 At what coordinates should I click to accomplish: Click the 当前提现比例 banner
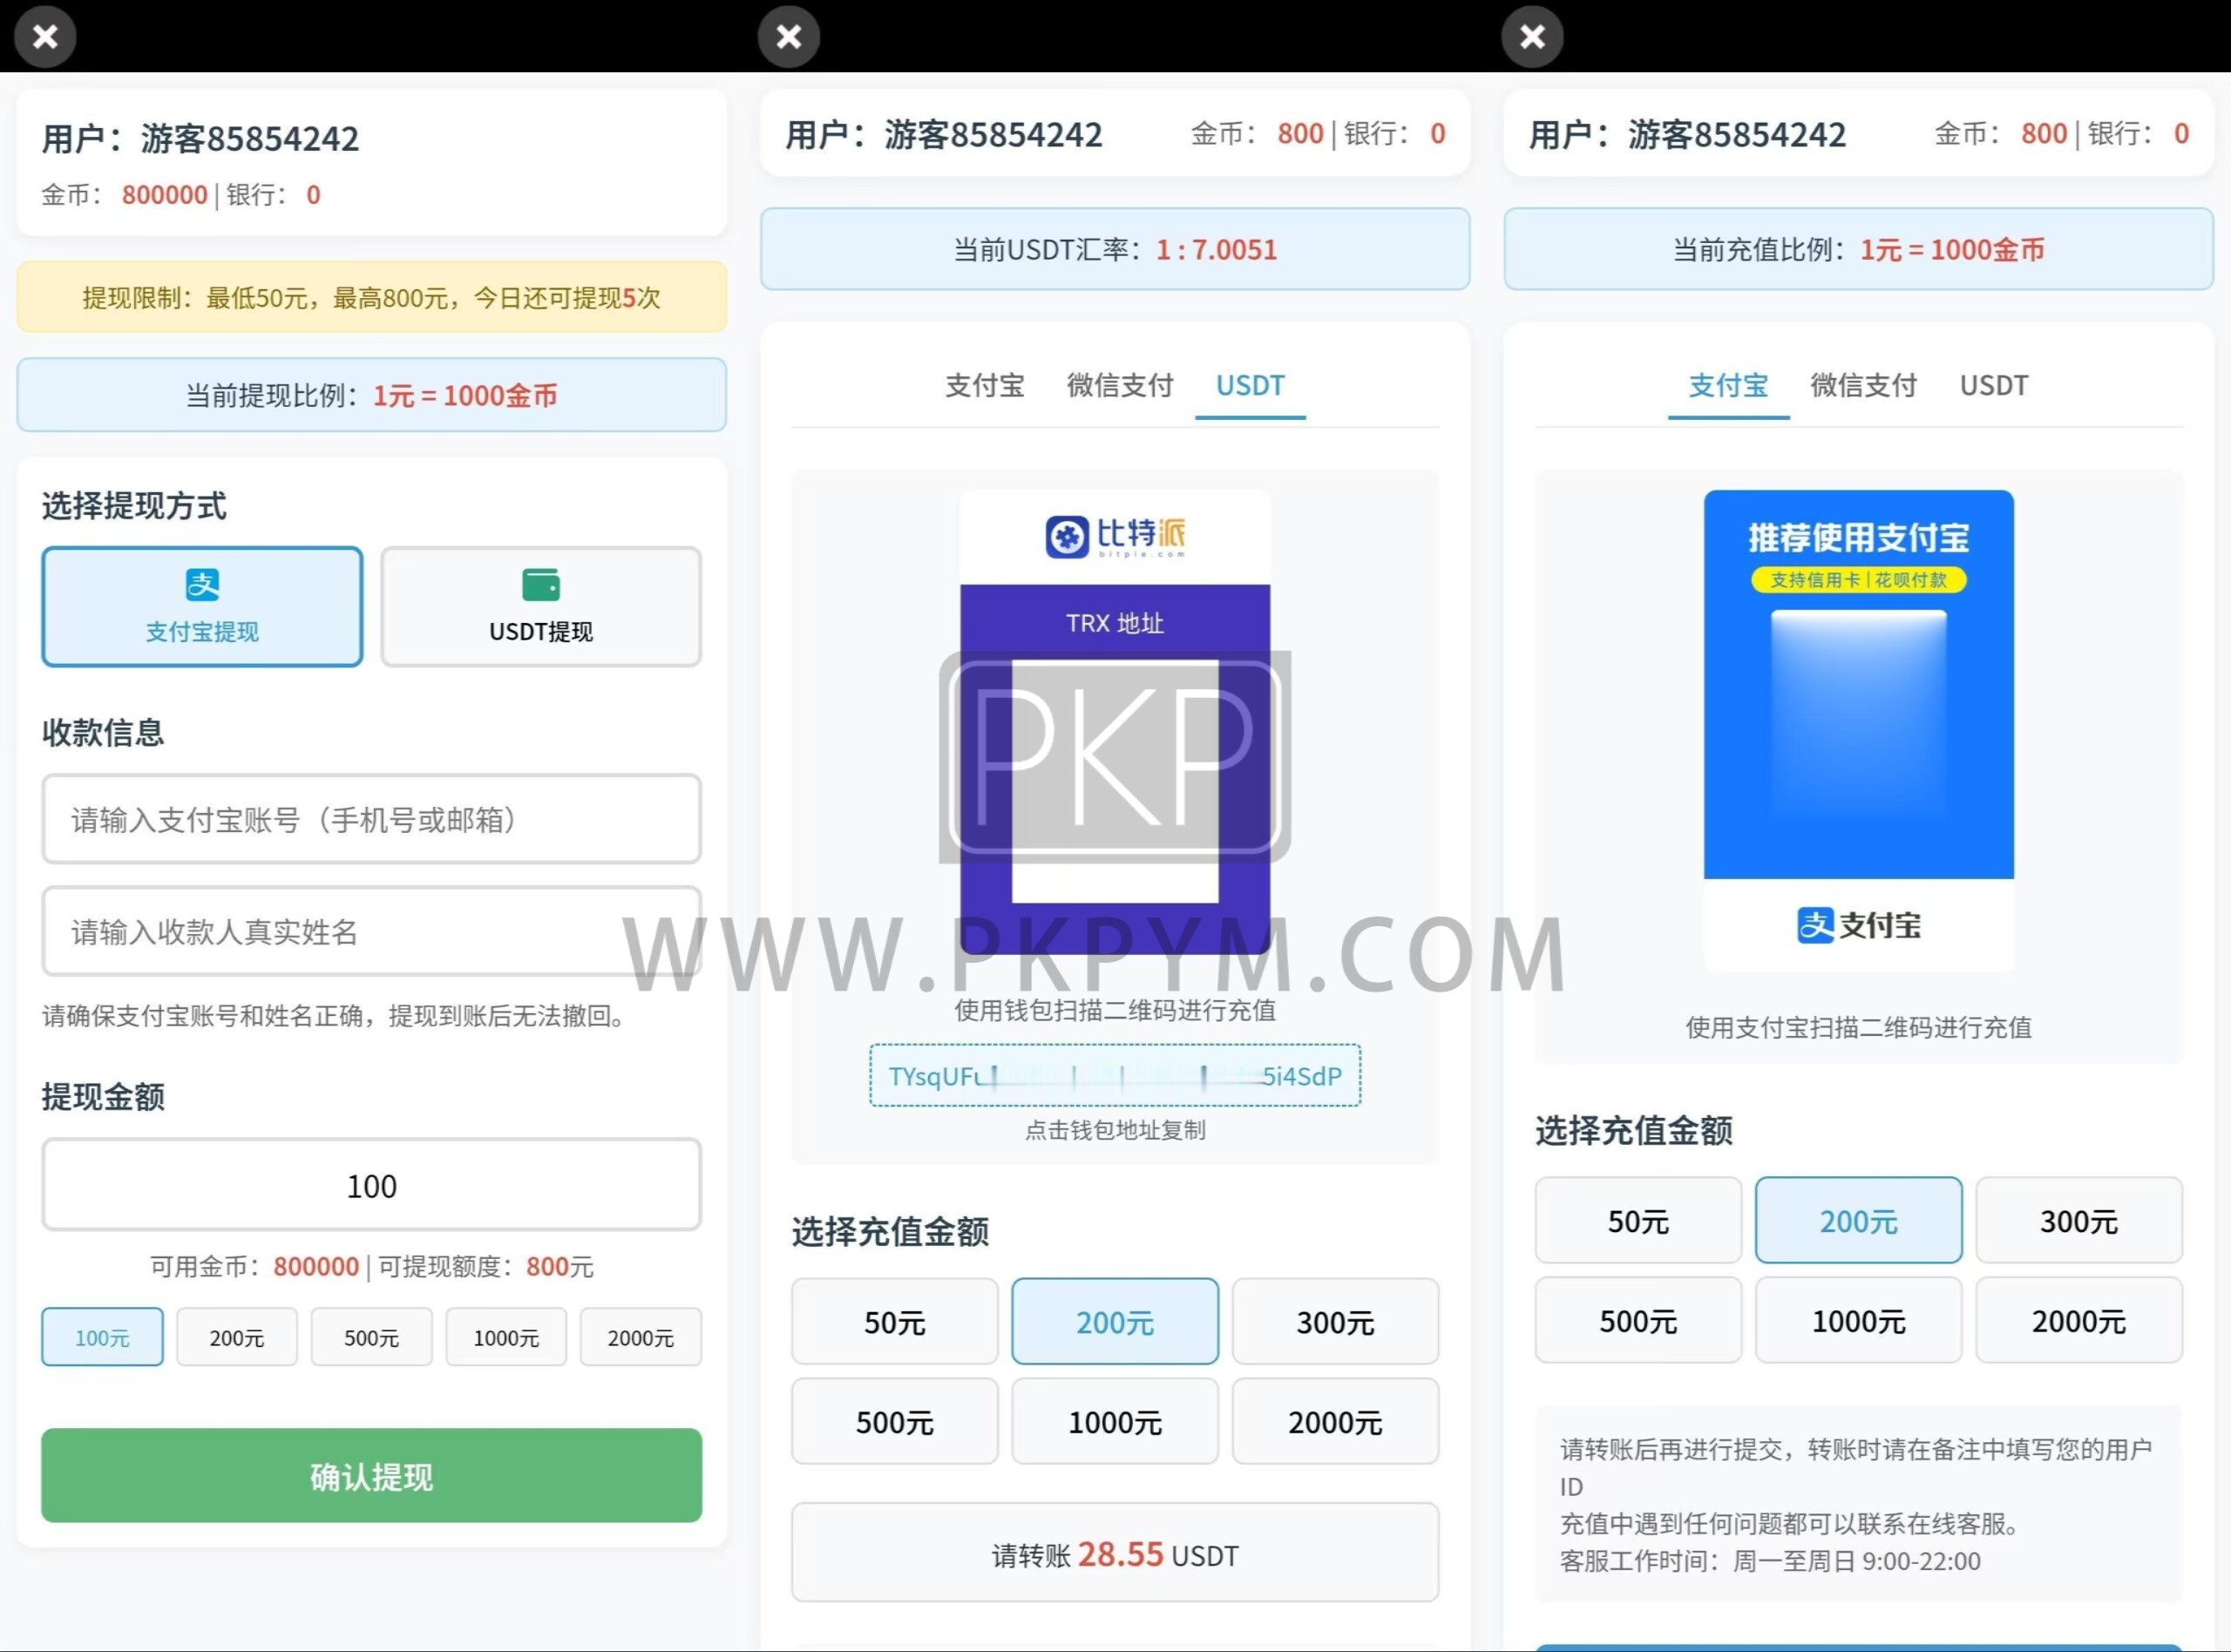[371, 395]
